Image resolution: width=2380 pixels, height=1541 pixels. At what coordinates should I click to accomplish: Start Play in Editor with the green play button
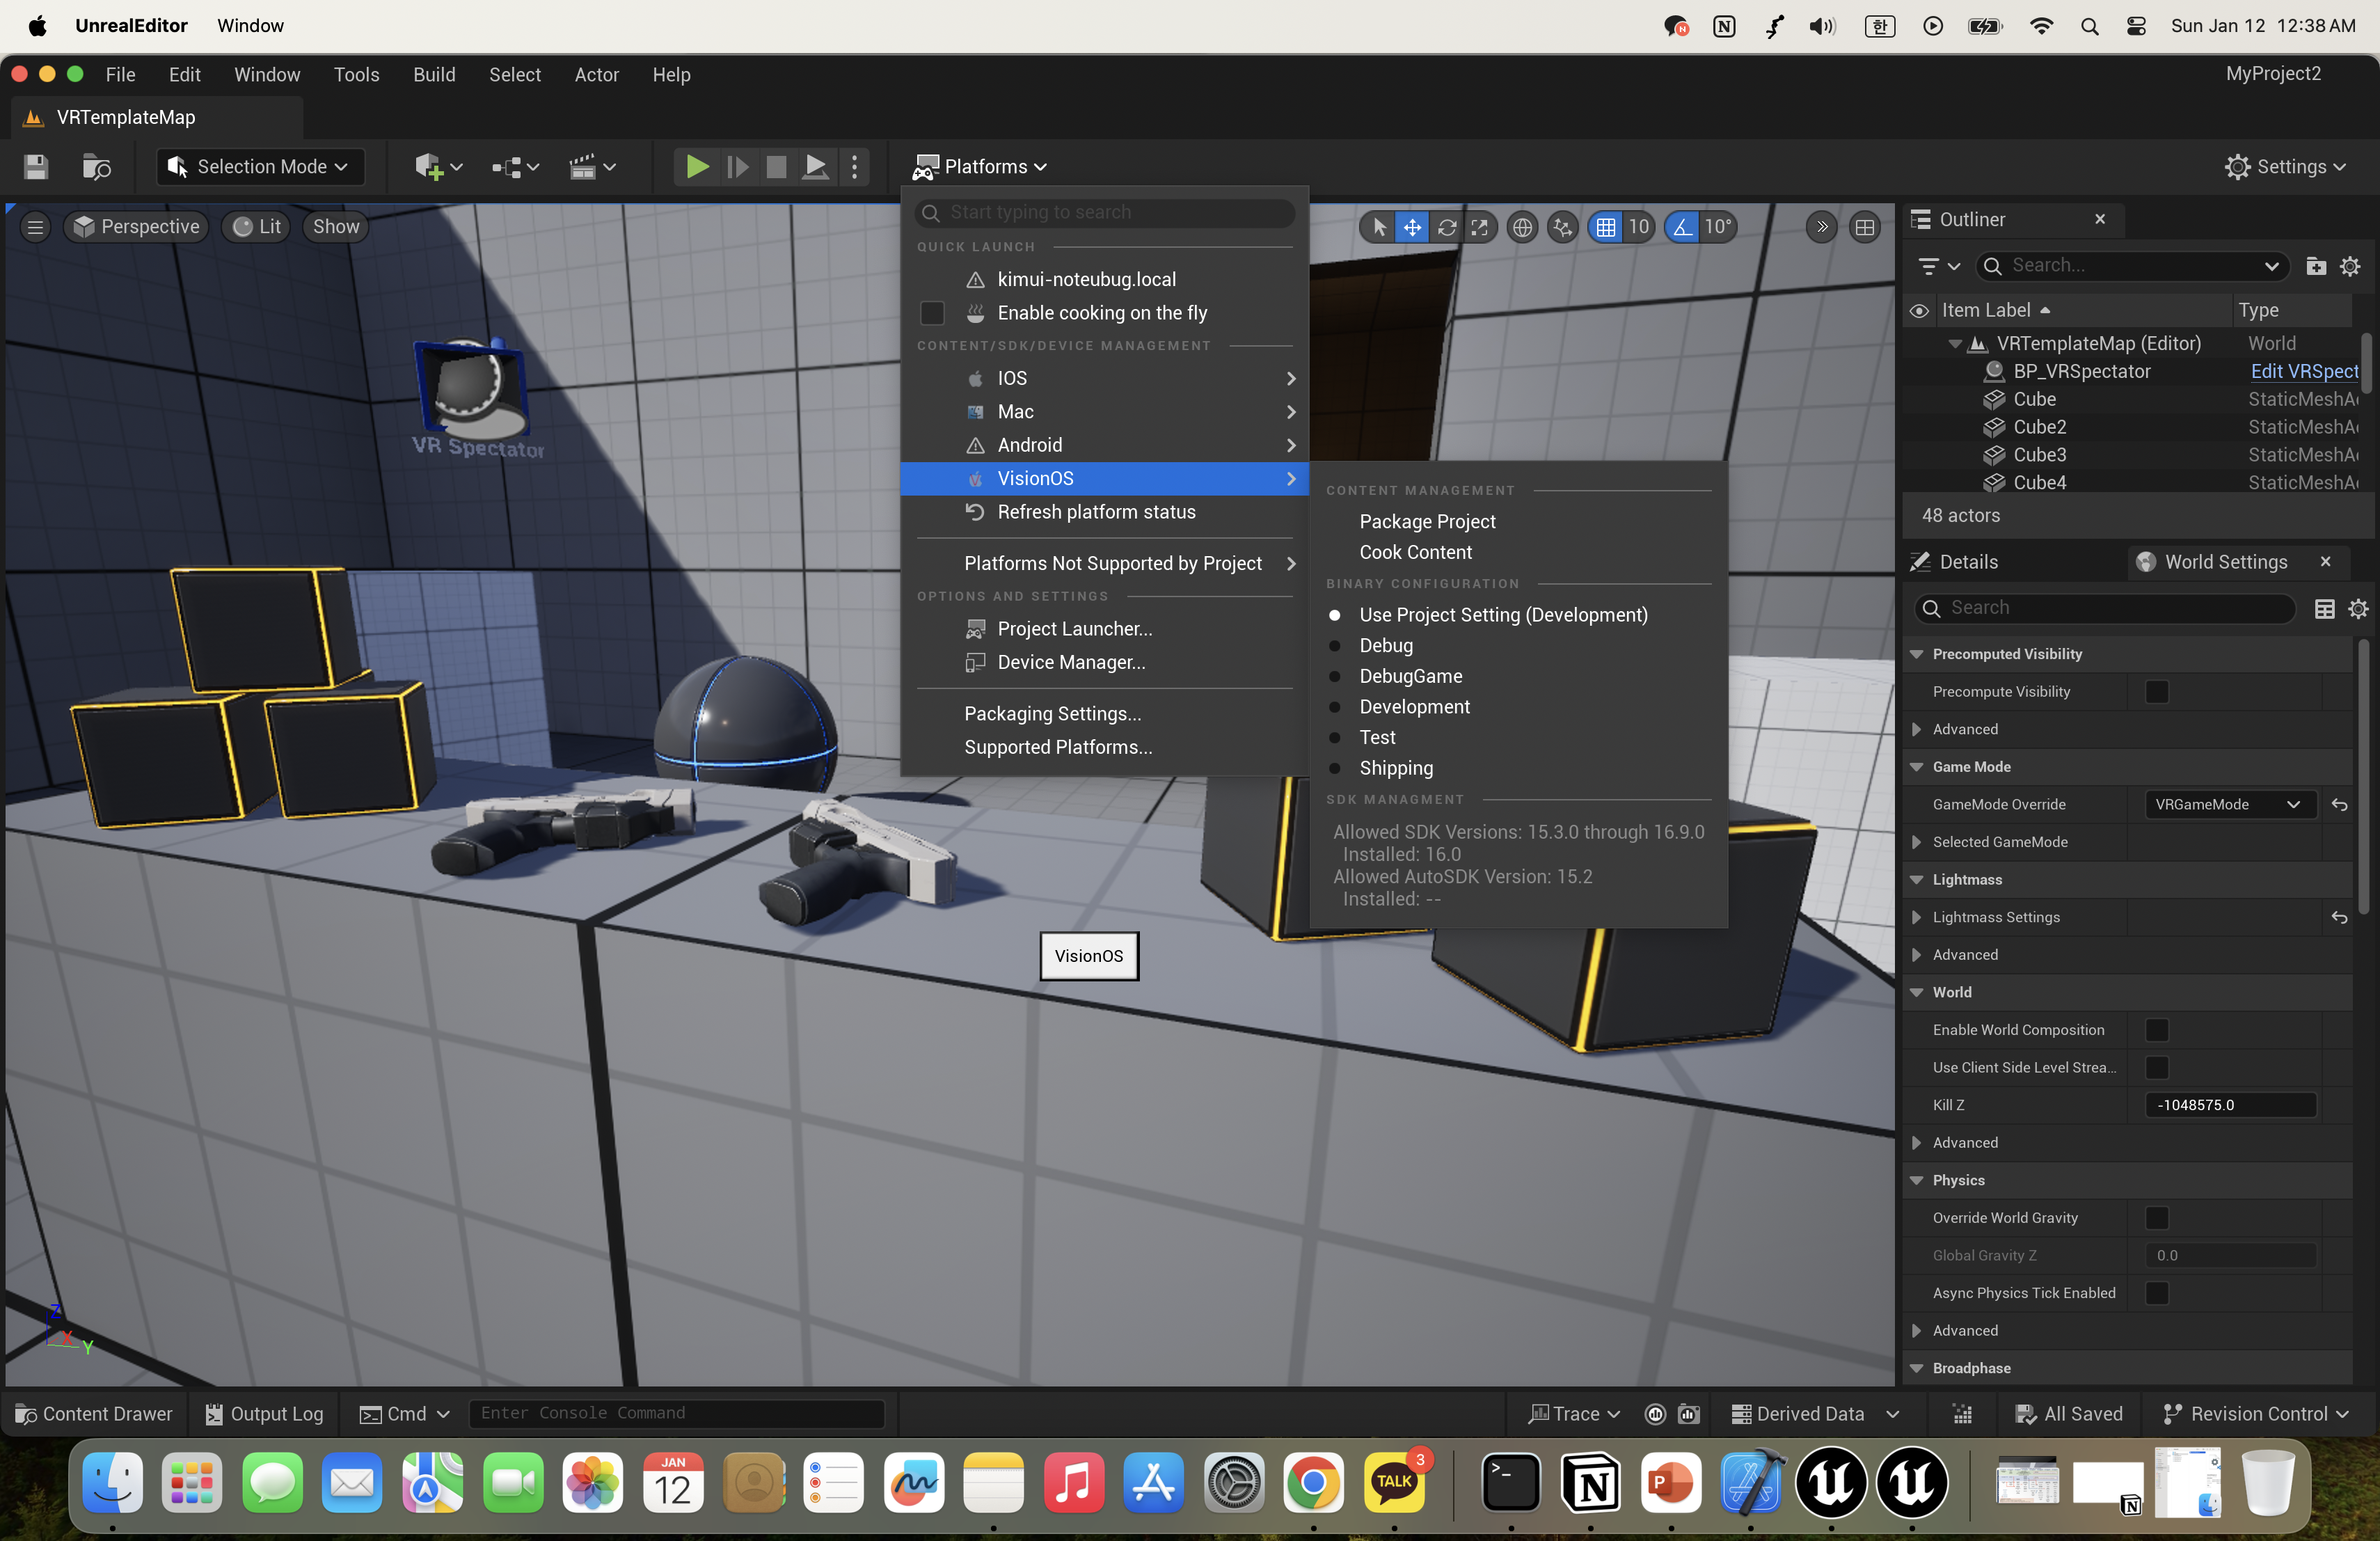pos(697,167)
